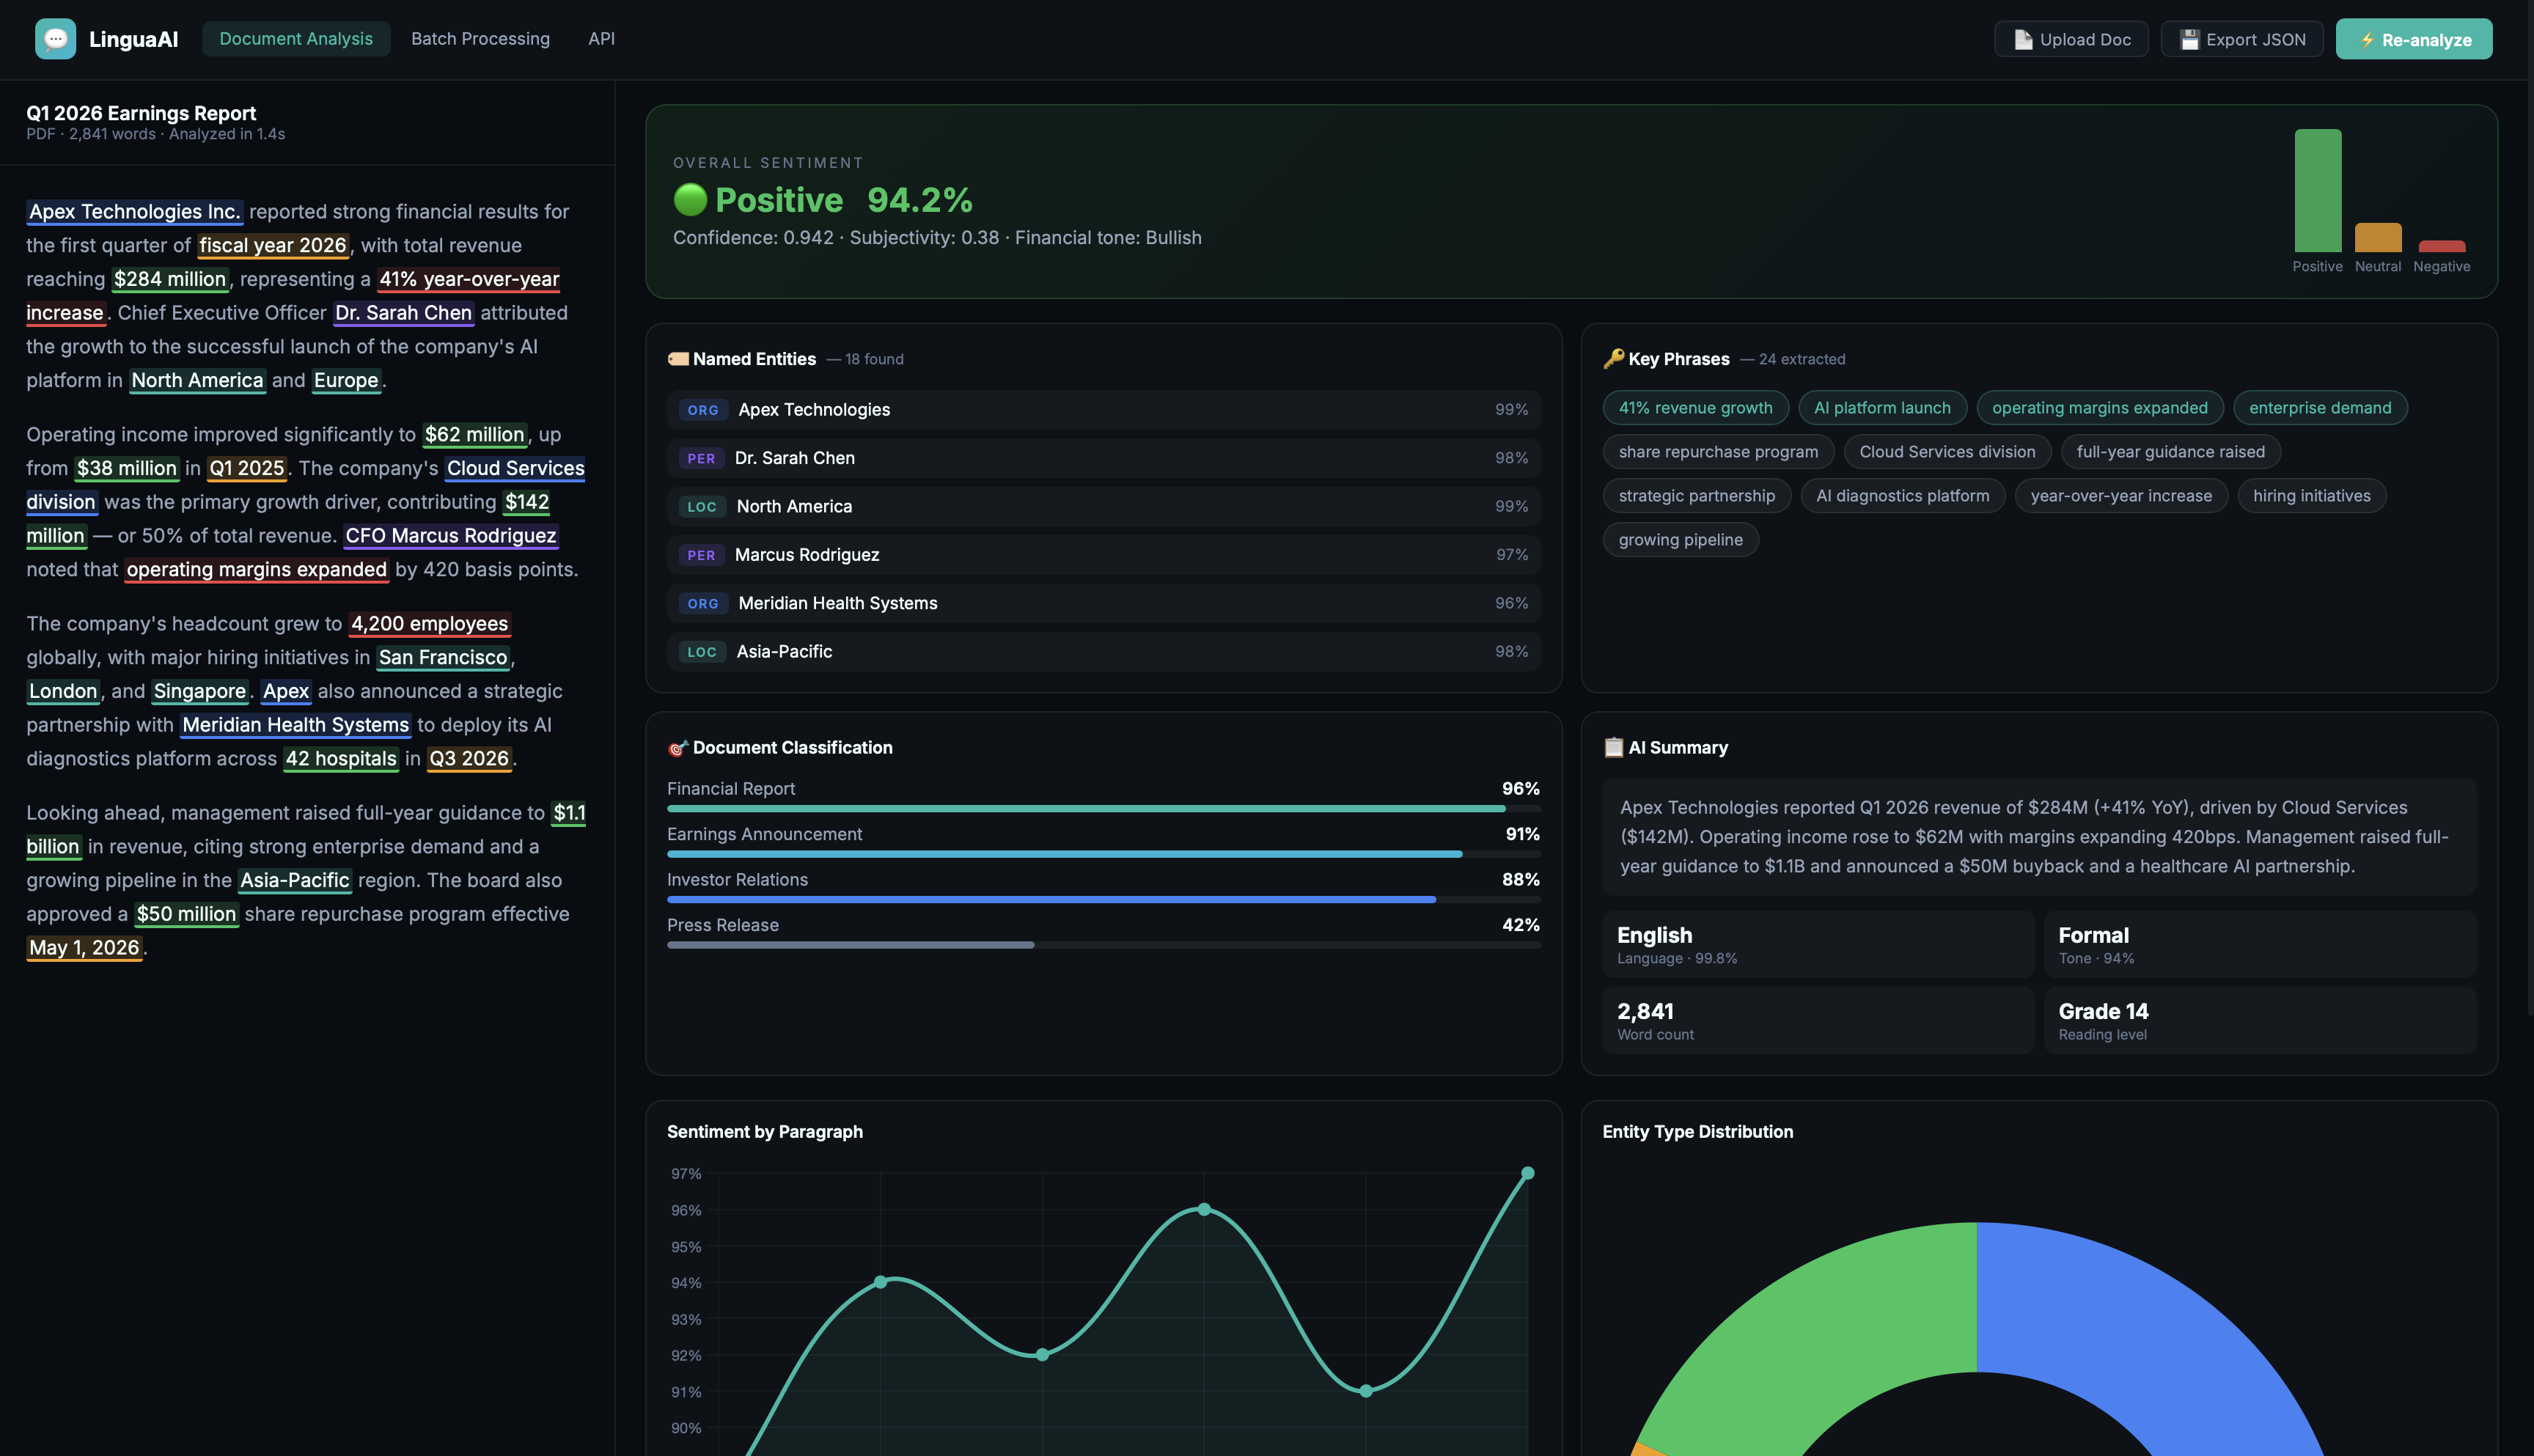Screen dimensions: 2534x1456
Task: Click the PER badge beside Dr. Sarah Chen
Action: click(701, 458)
